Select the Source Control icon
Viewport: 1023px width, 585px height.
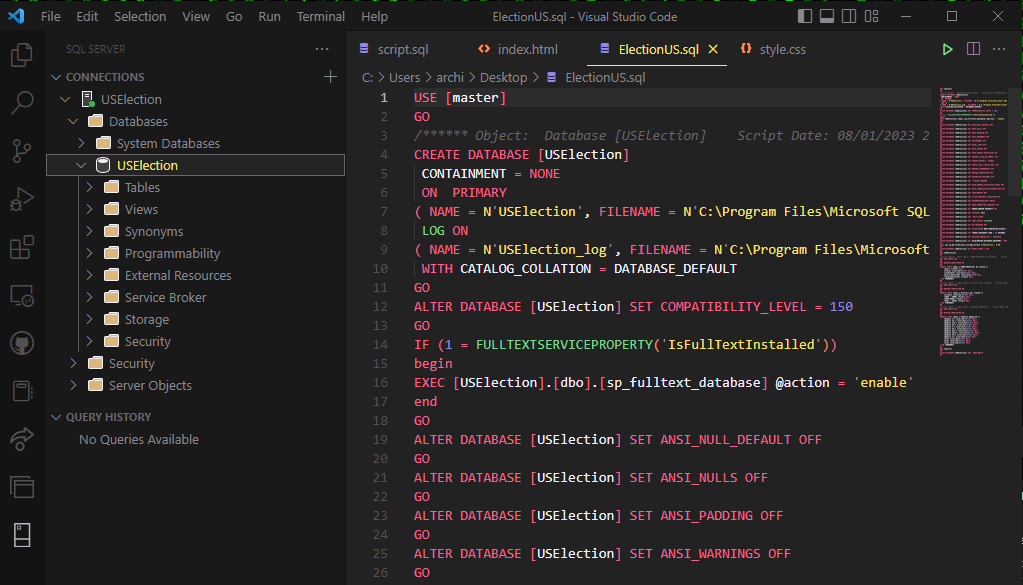tap(22, 150)
